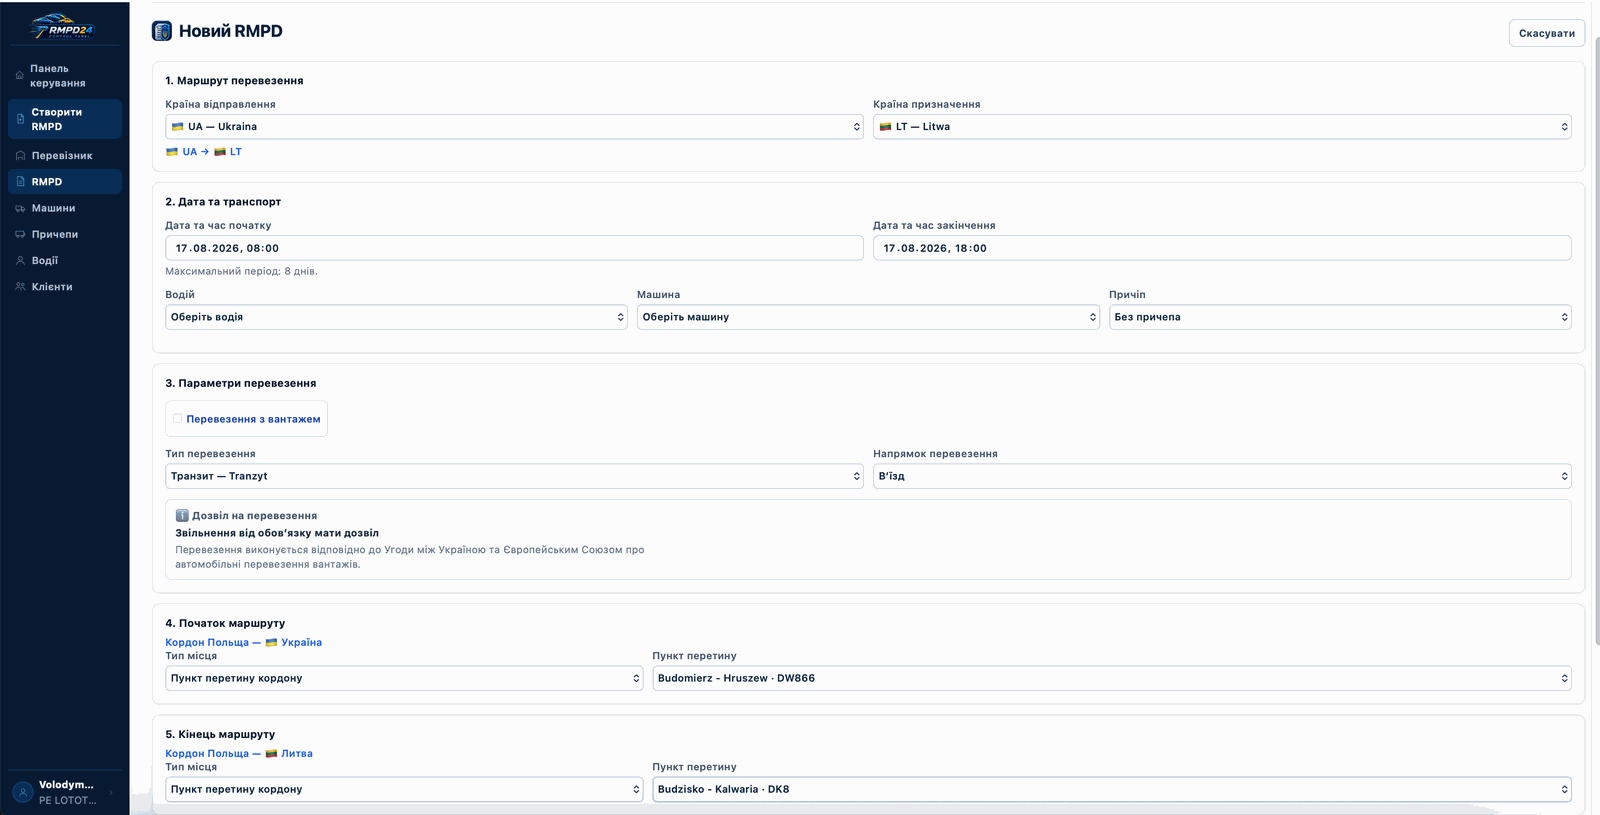Image resolution: width=1600 pixels, height=815 pixels.
Task: Open the dashboard via the home icon
Action: click(19, 75)
